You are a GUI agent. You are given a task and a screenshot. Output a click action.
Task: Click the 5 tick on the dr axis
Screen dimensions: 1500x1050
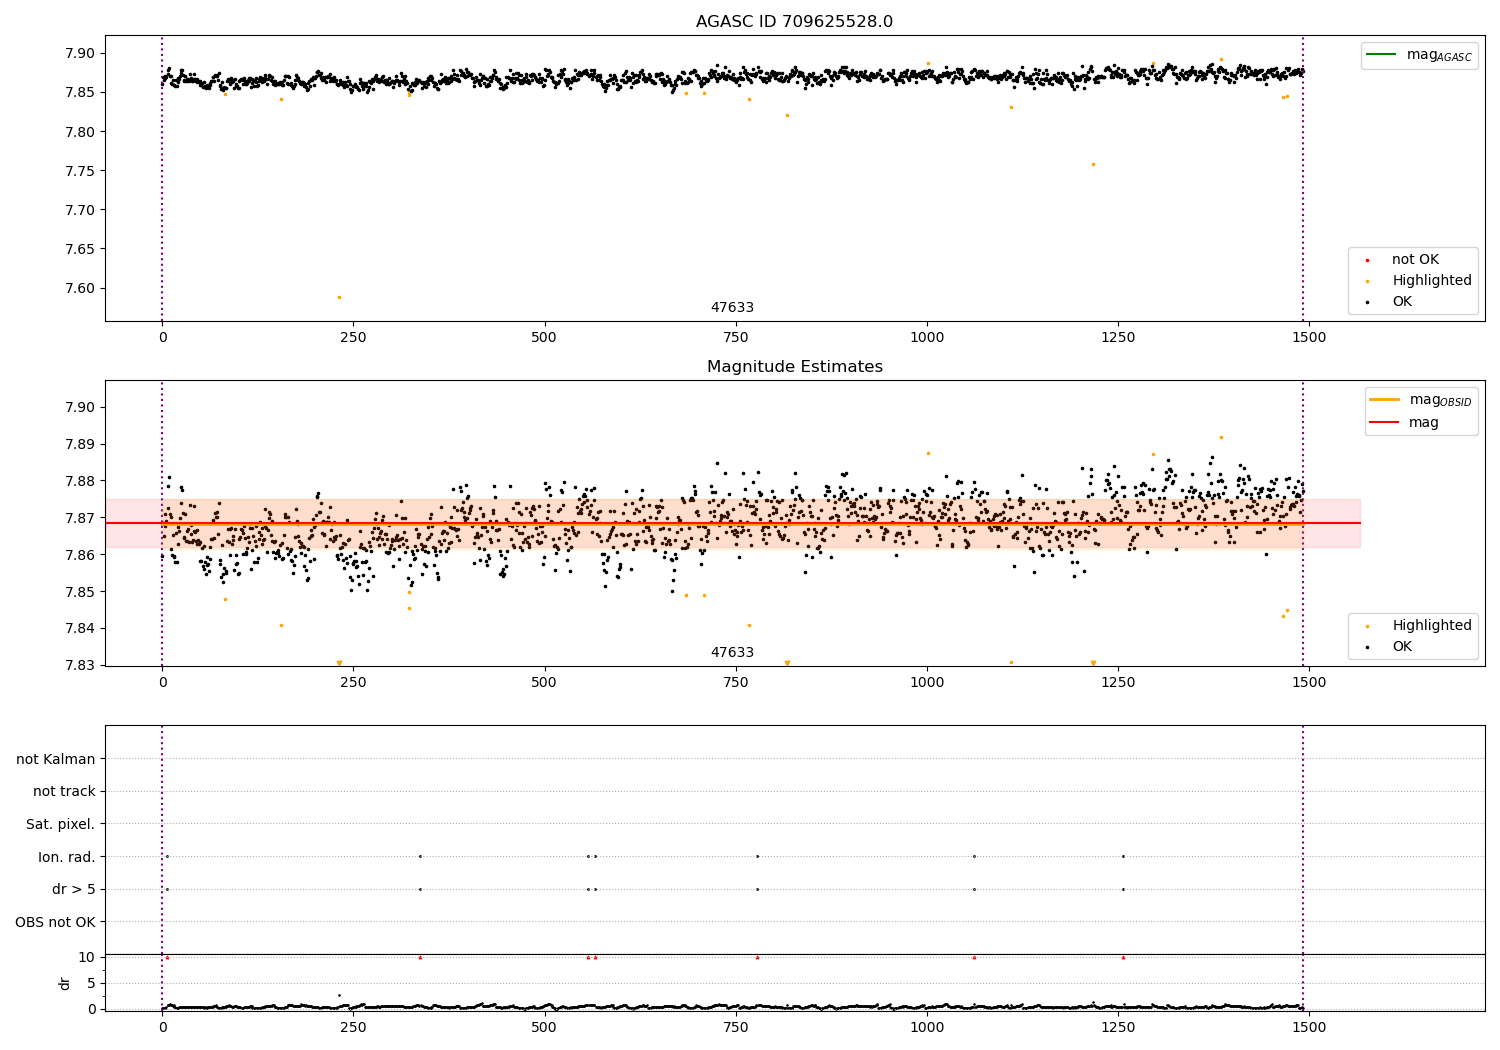tap(91, 983)
